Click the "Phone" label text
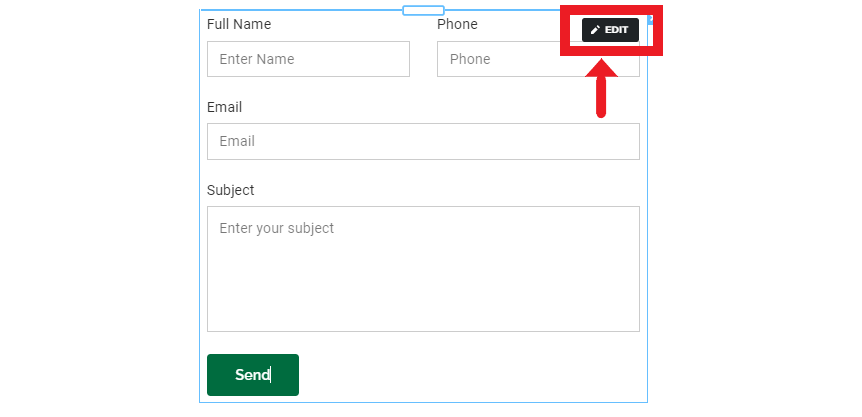862x417 pixels. point(457,24)
